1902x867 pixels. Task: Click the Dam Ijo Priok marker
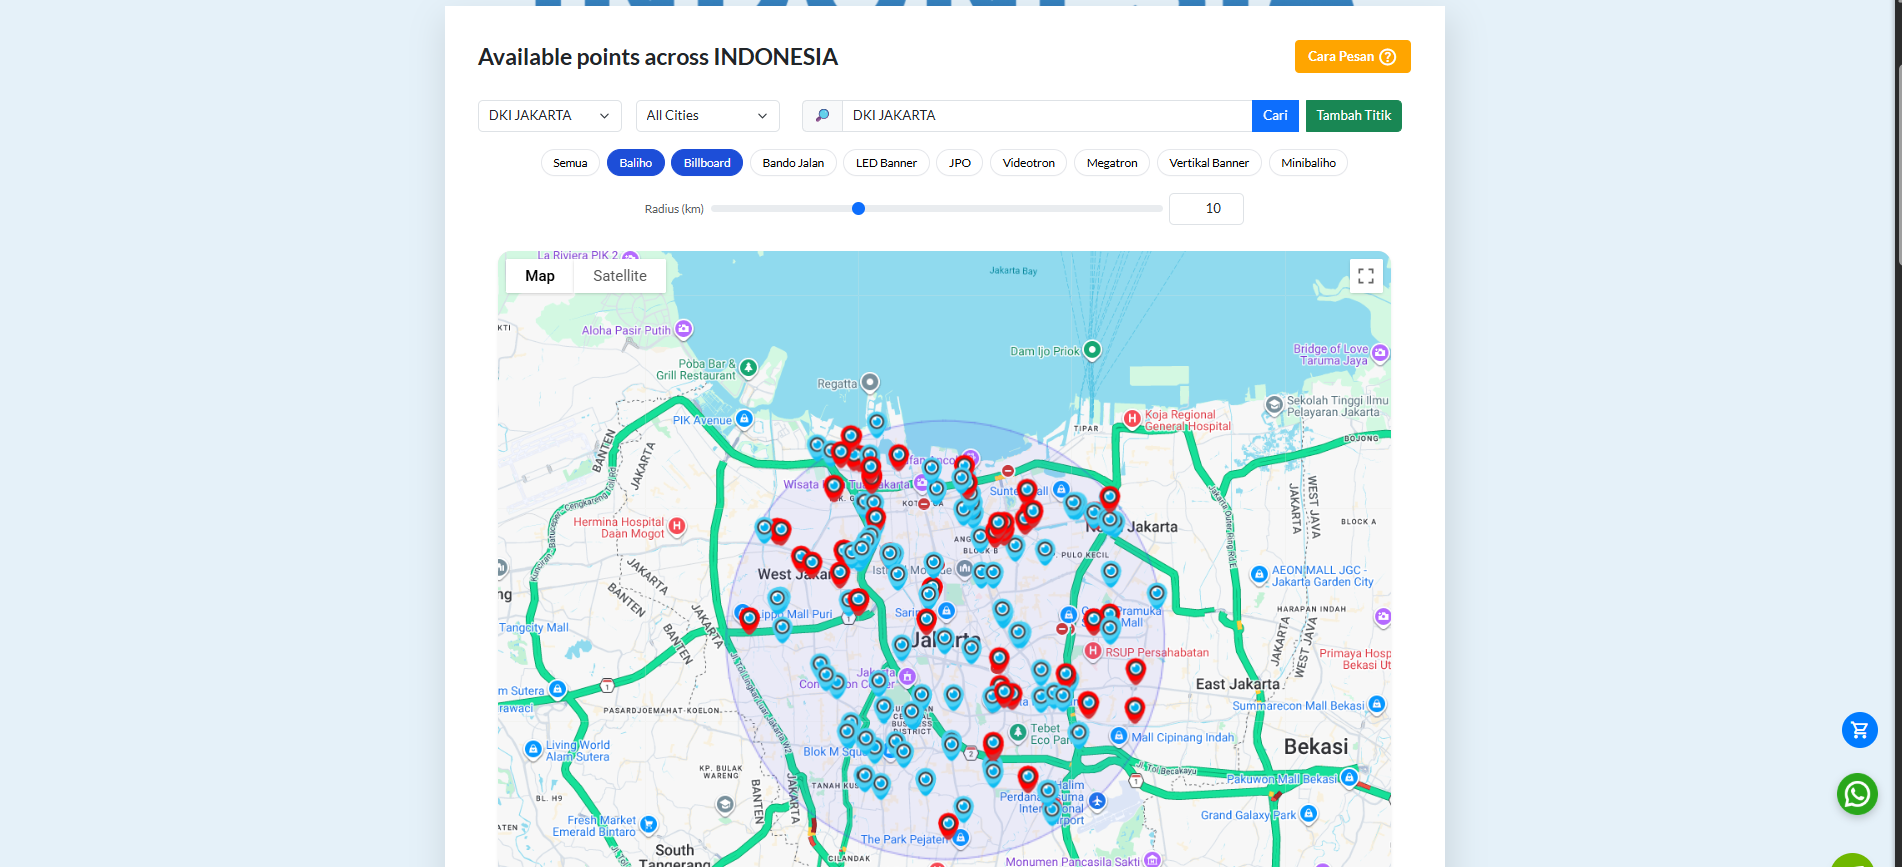[1092, 350]
